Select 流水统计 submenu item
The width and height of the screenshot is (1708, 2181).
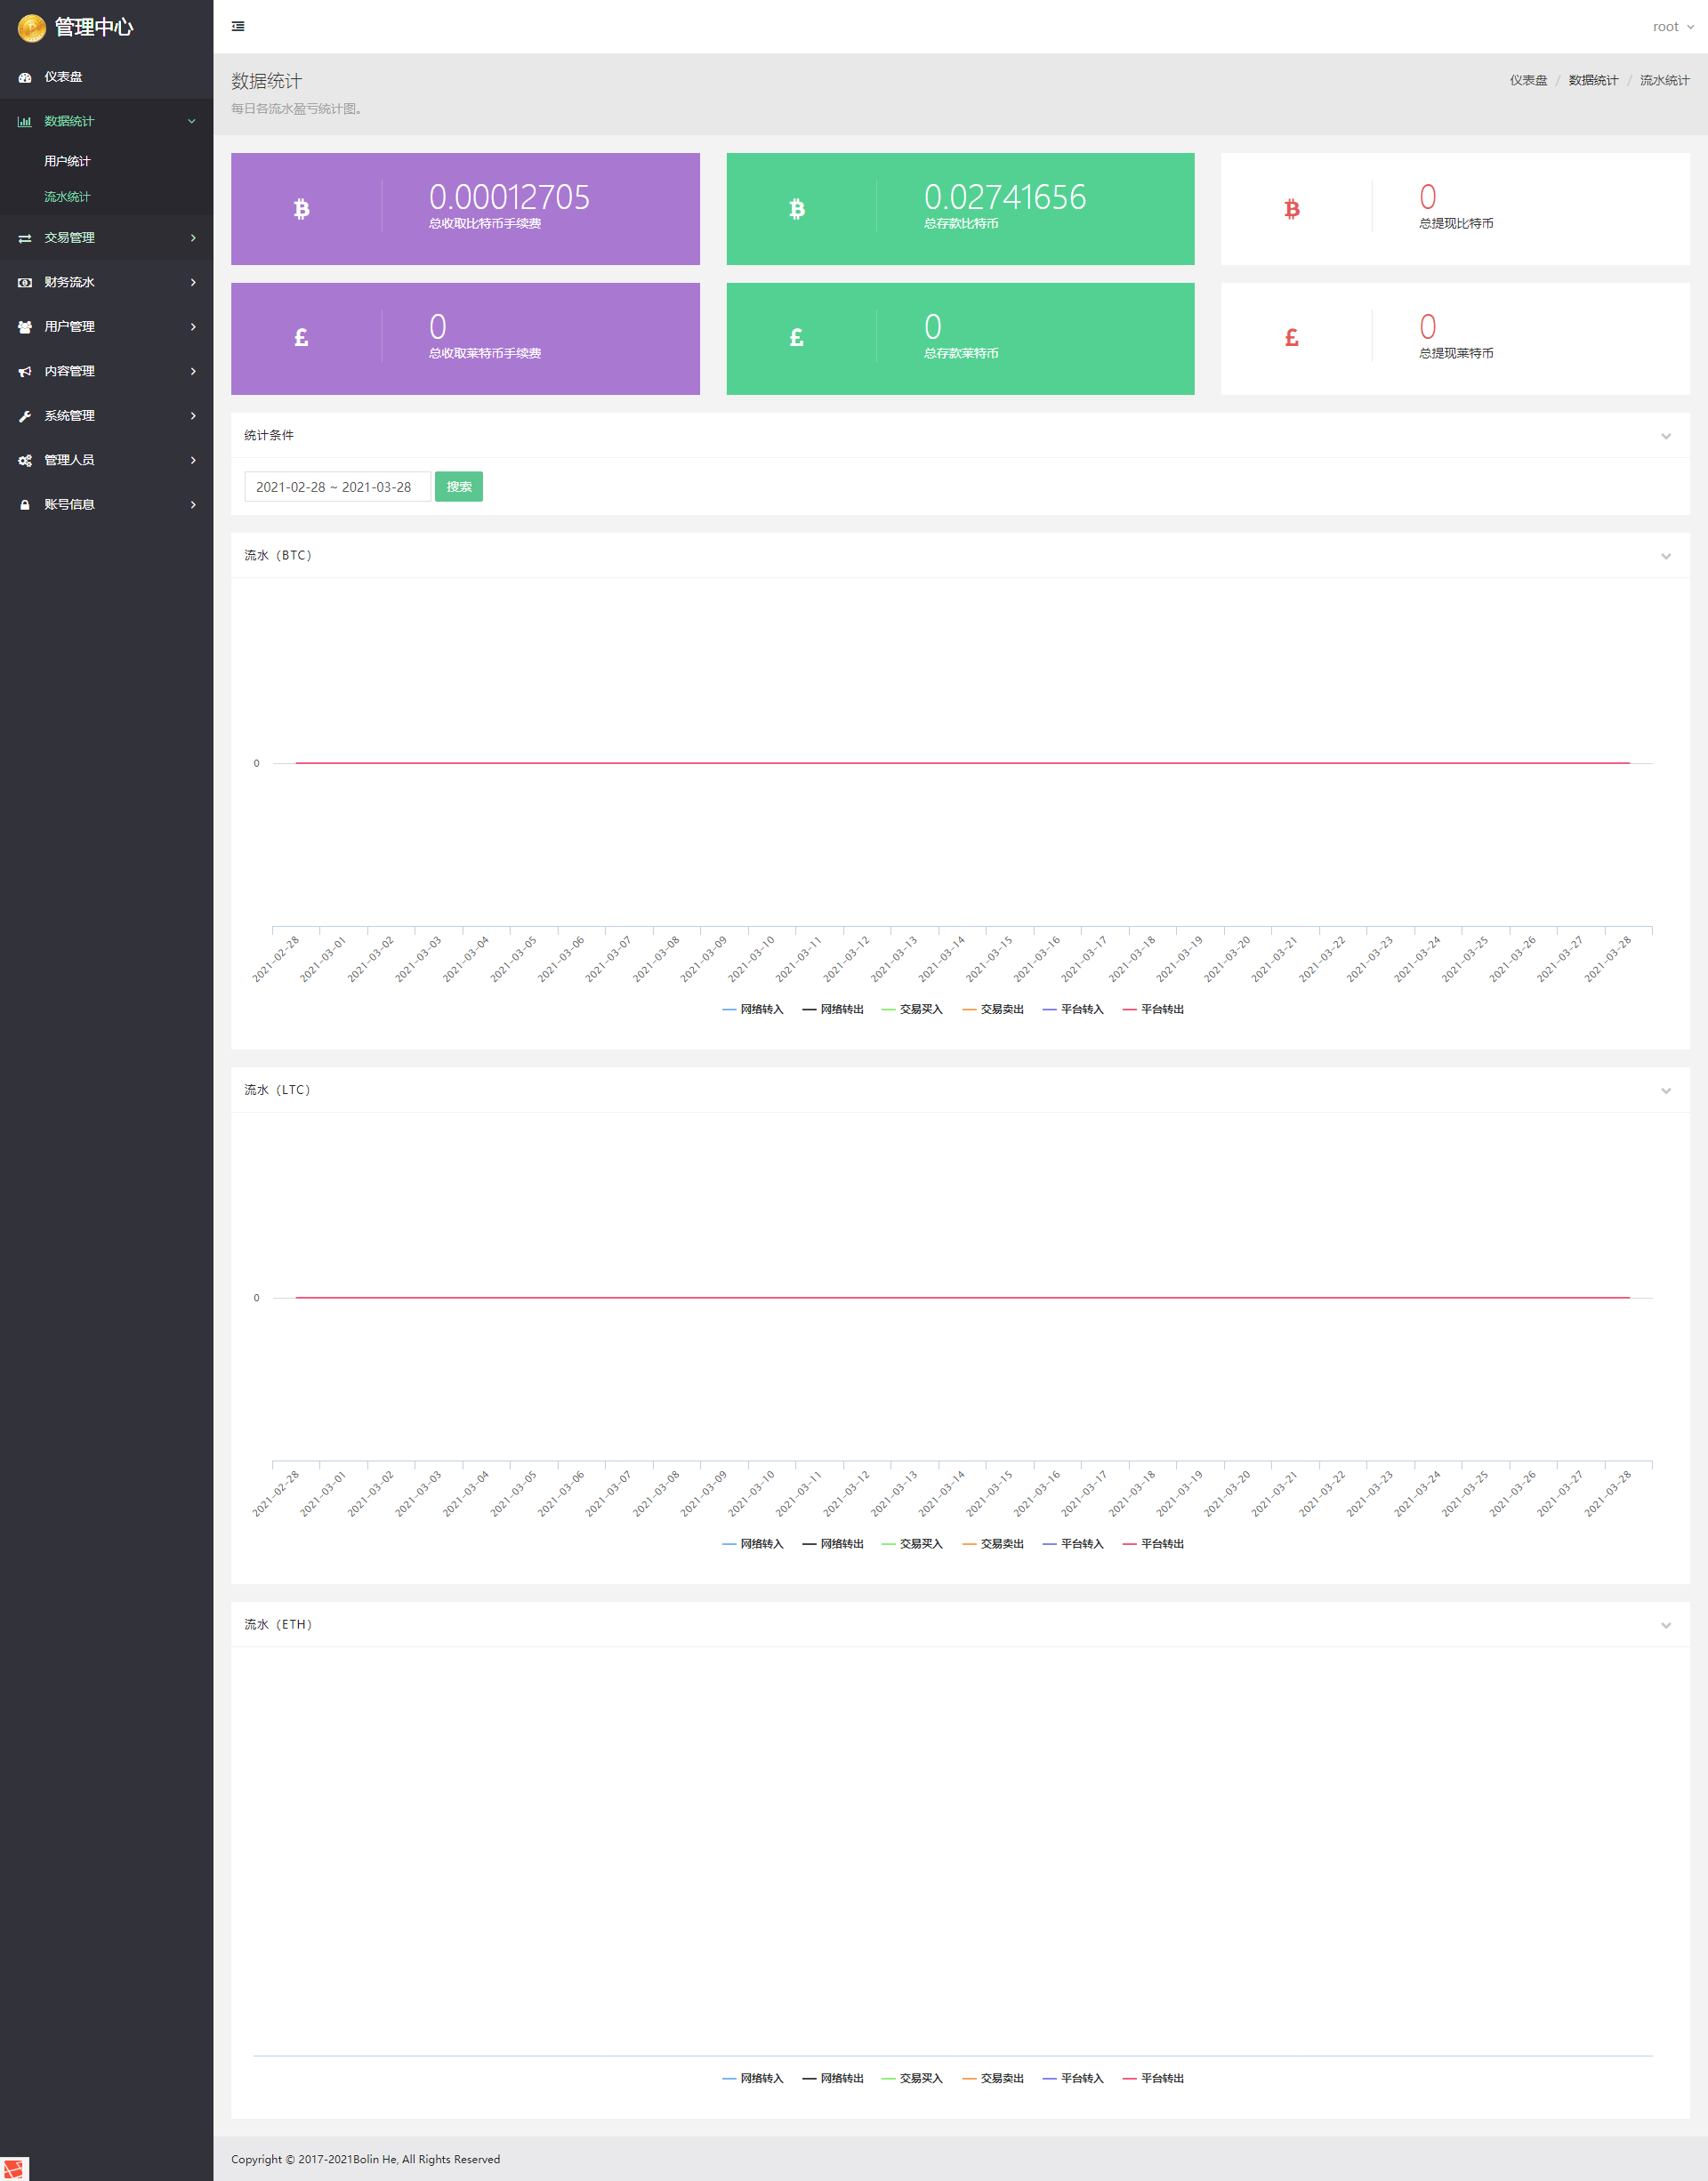point(67,197)
